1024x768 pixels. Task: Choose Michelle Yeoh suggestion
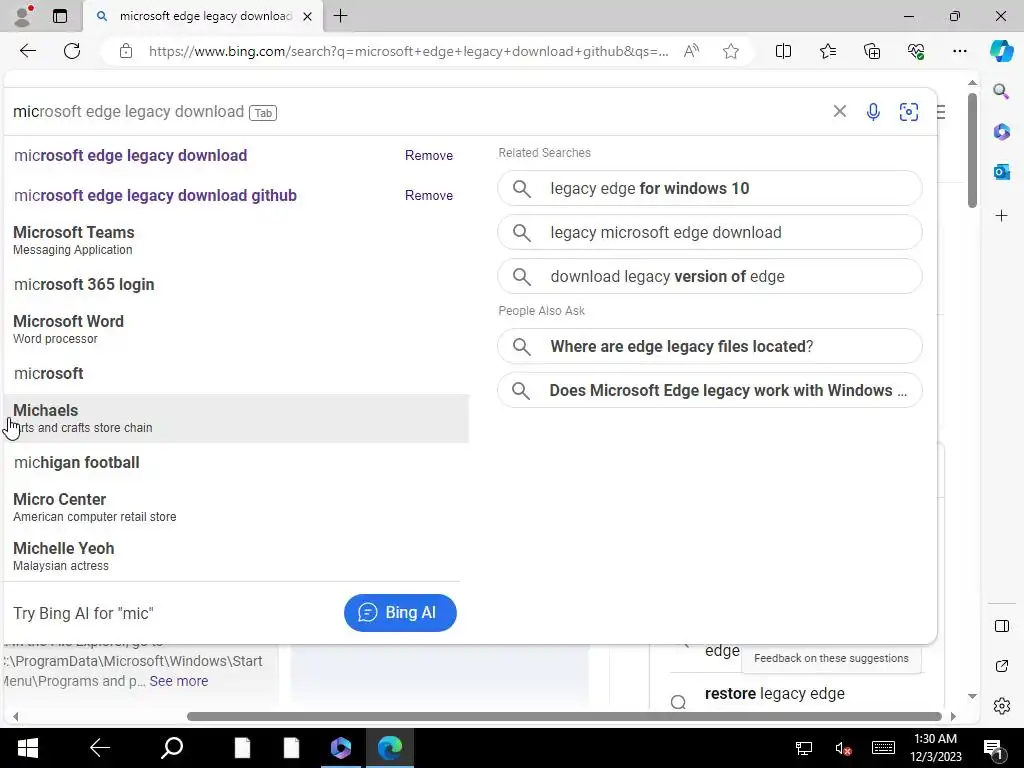click(236, 556)
